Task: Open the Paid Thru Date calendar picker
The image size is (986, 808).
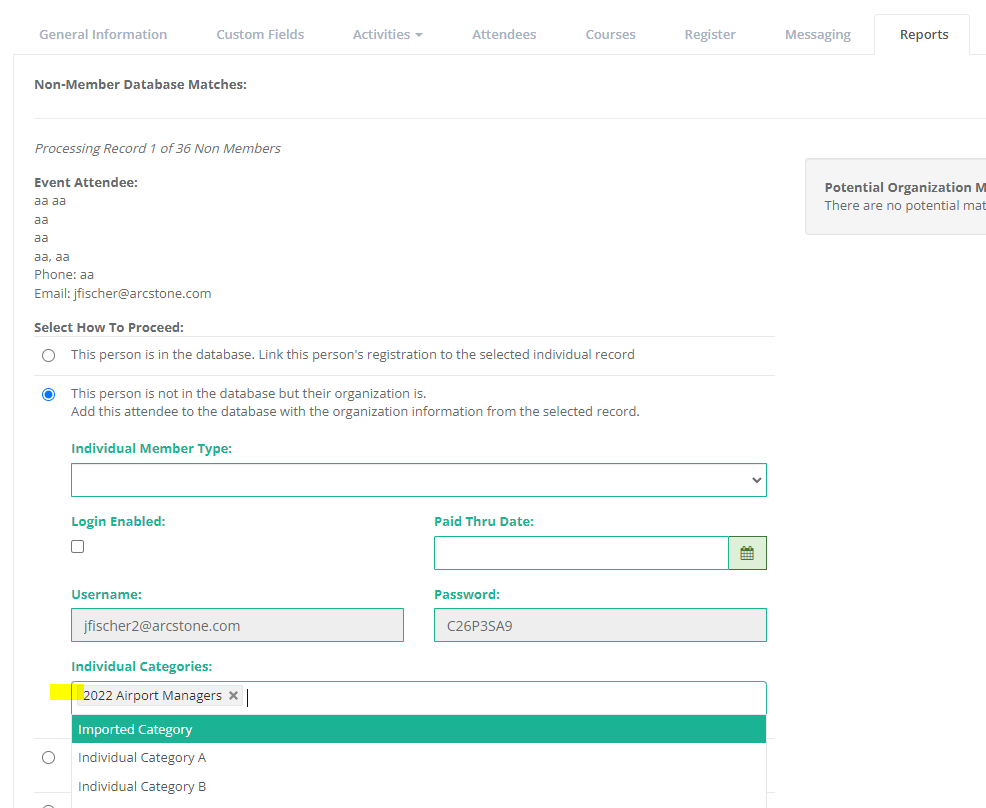Action: (x=747, y=553)
